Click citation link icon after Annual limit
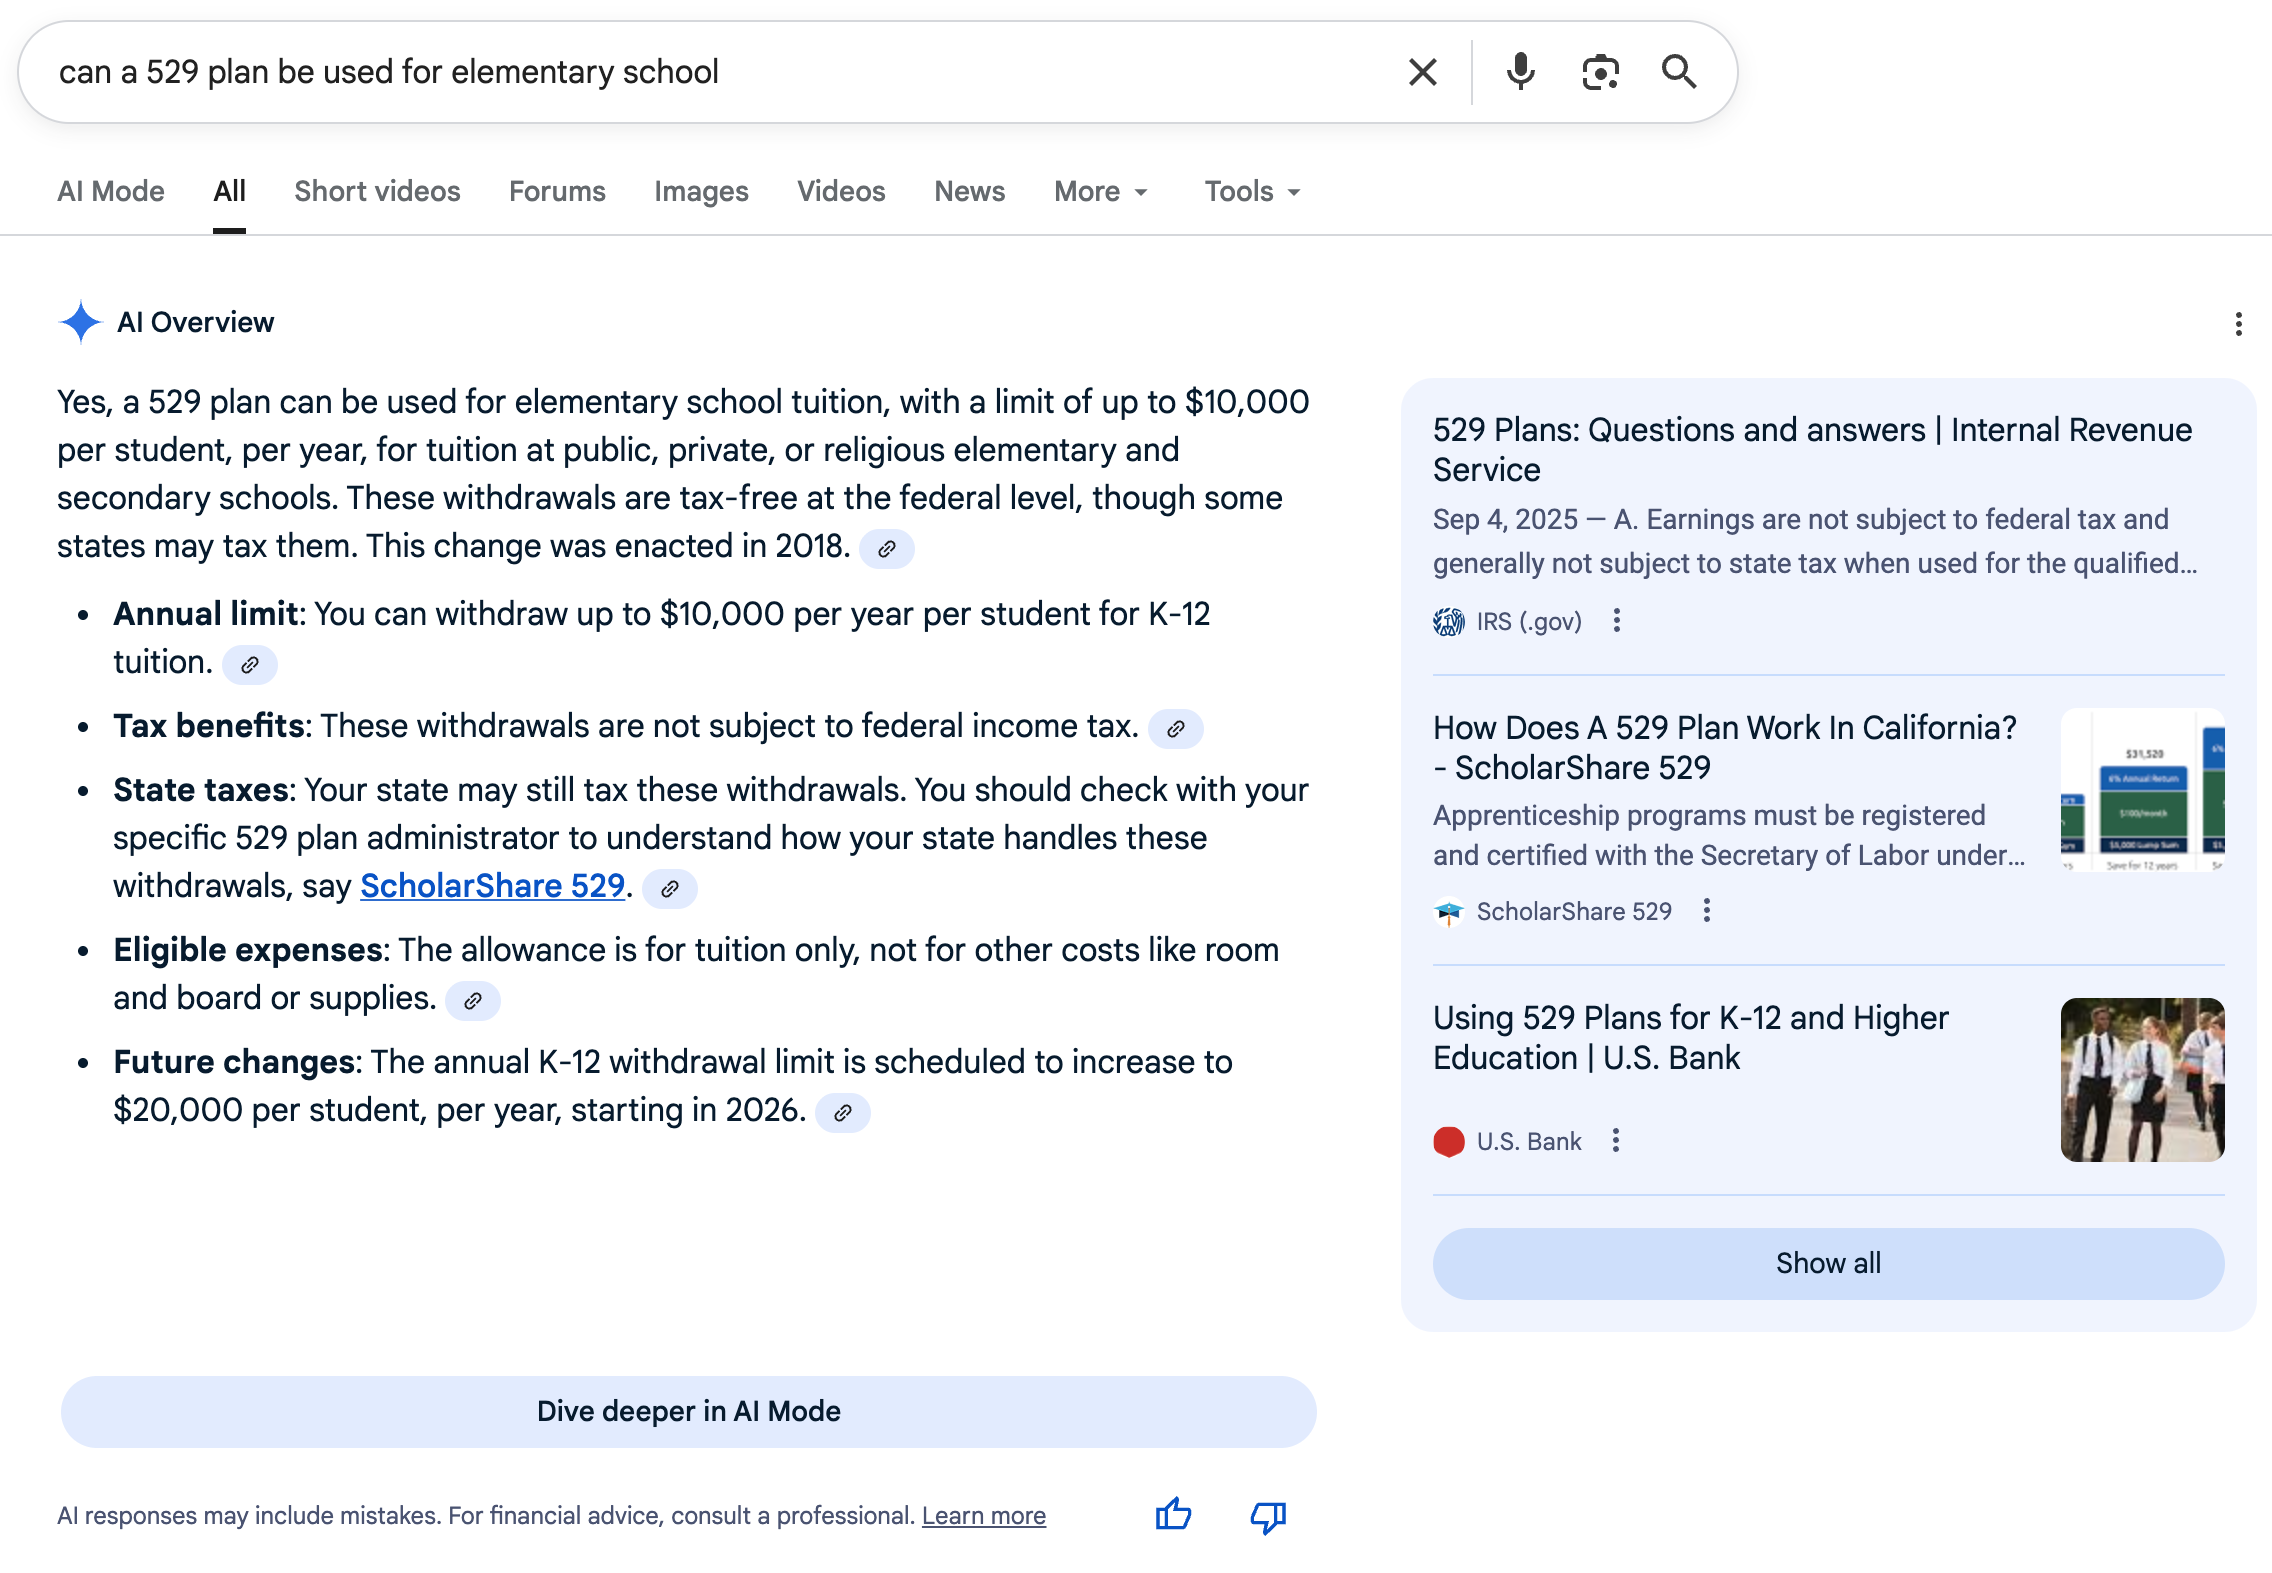This screenshot has width=2272, height=1573. 250,665
